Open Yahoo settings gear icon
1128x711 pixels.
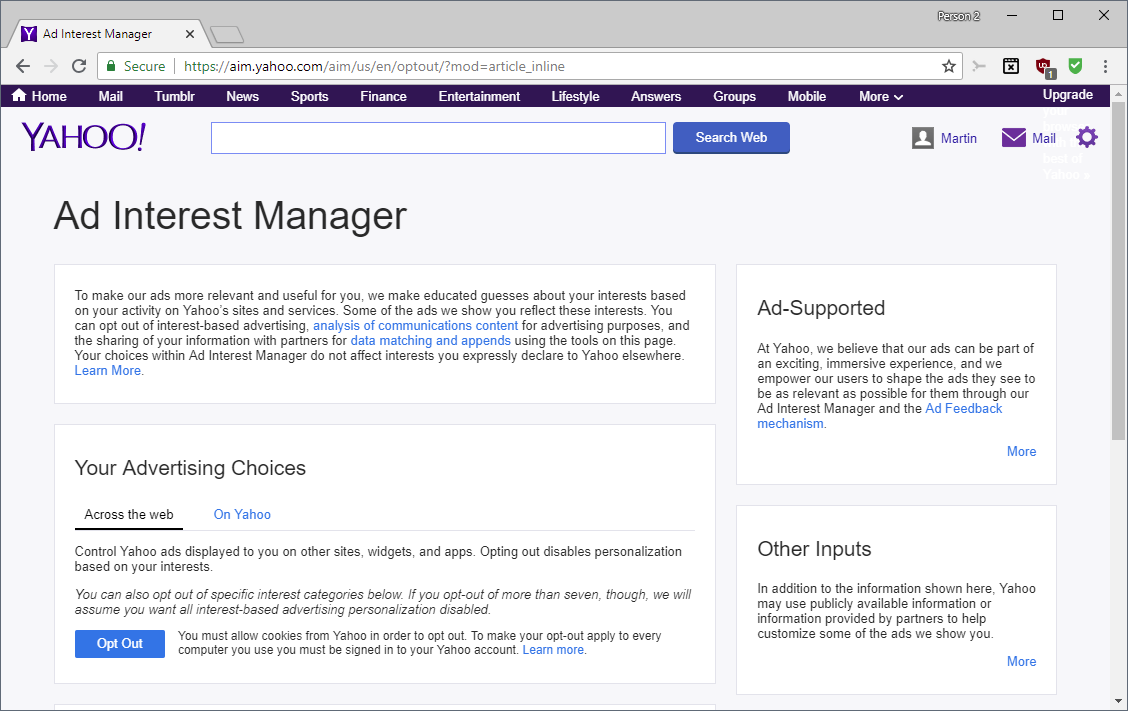coord(1086,137)
